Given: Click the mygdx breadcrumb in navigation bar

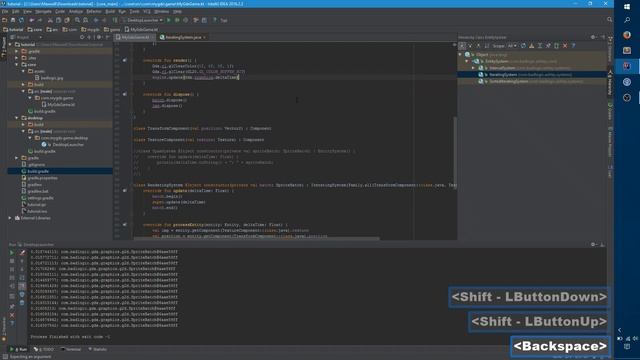Looking at the screenshot, I should tap(91, 29).
